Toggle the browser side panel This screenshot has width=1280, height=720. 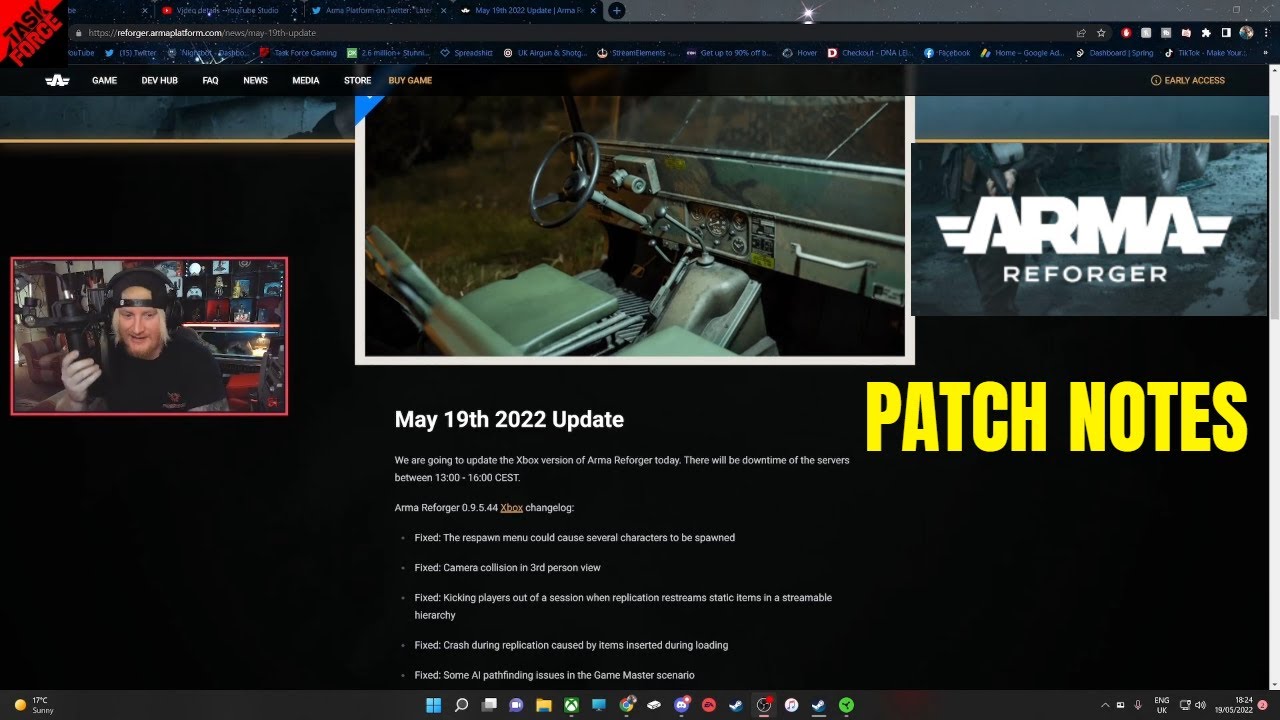[x=1226, y=33]
